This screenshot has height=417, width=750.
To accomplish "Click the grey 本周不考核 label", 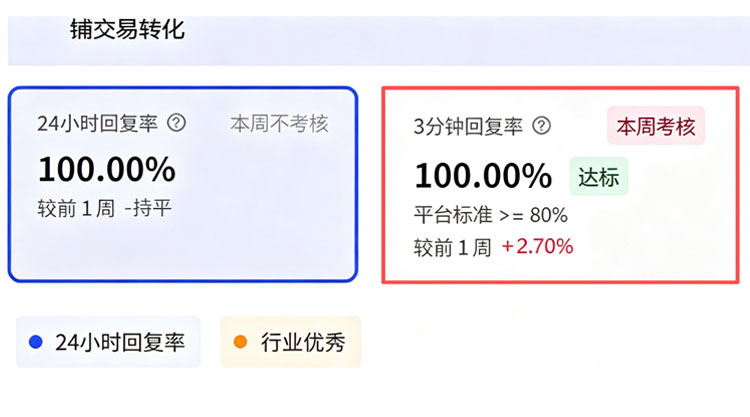I will point(279,124).
